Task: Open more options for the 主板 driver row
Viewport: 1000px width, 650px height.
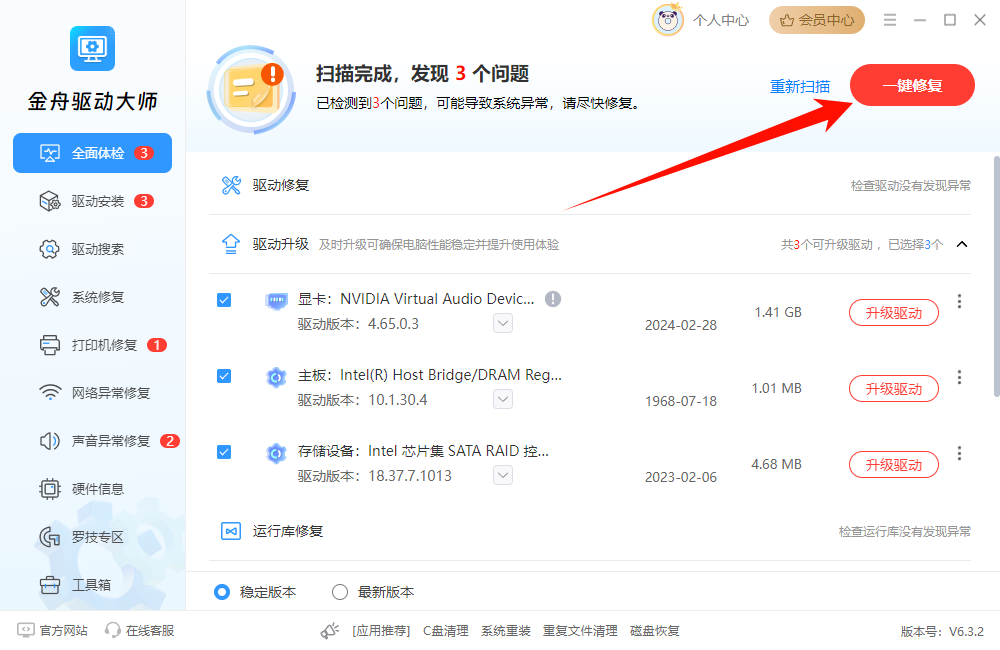Action: (x=959, y=377)
